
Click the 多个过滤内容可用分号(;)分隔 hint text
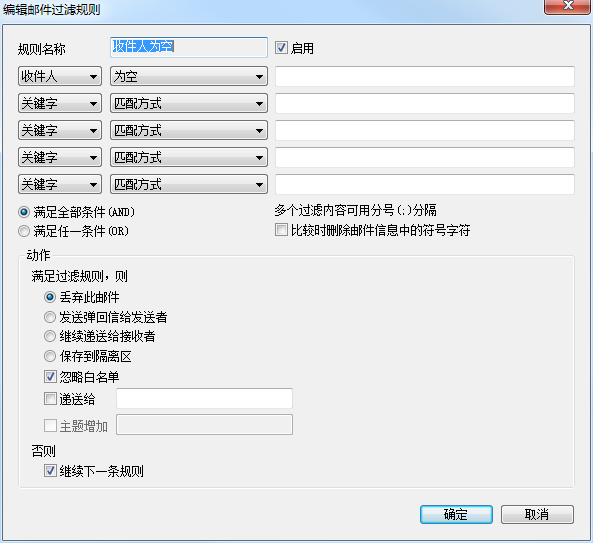click(x=355, y=210)
